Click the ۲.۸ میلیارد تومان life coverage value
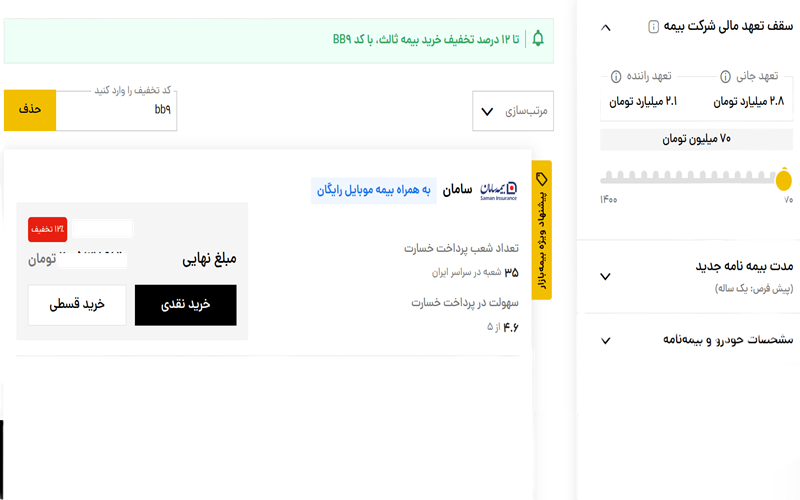 pos(748,102)
